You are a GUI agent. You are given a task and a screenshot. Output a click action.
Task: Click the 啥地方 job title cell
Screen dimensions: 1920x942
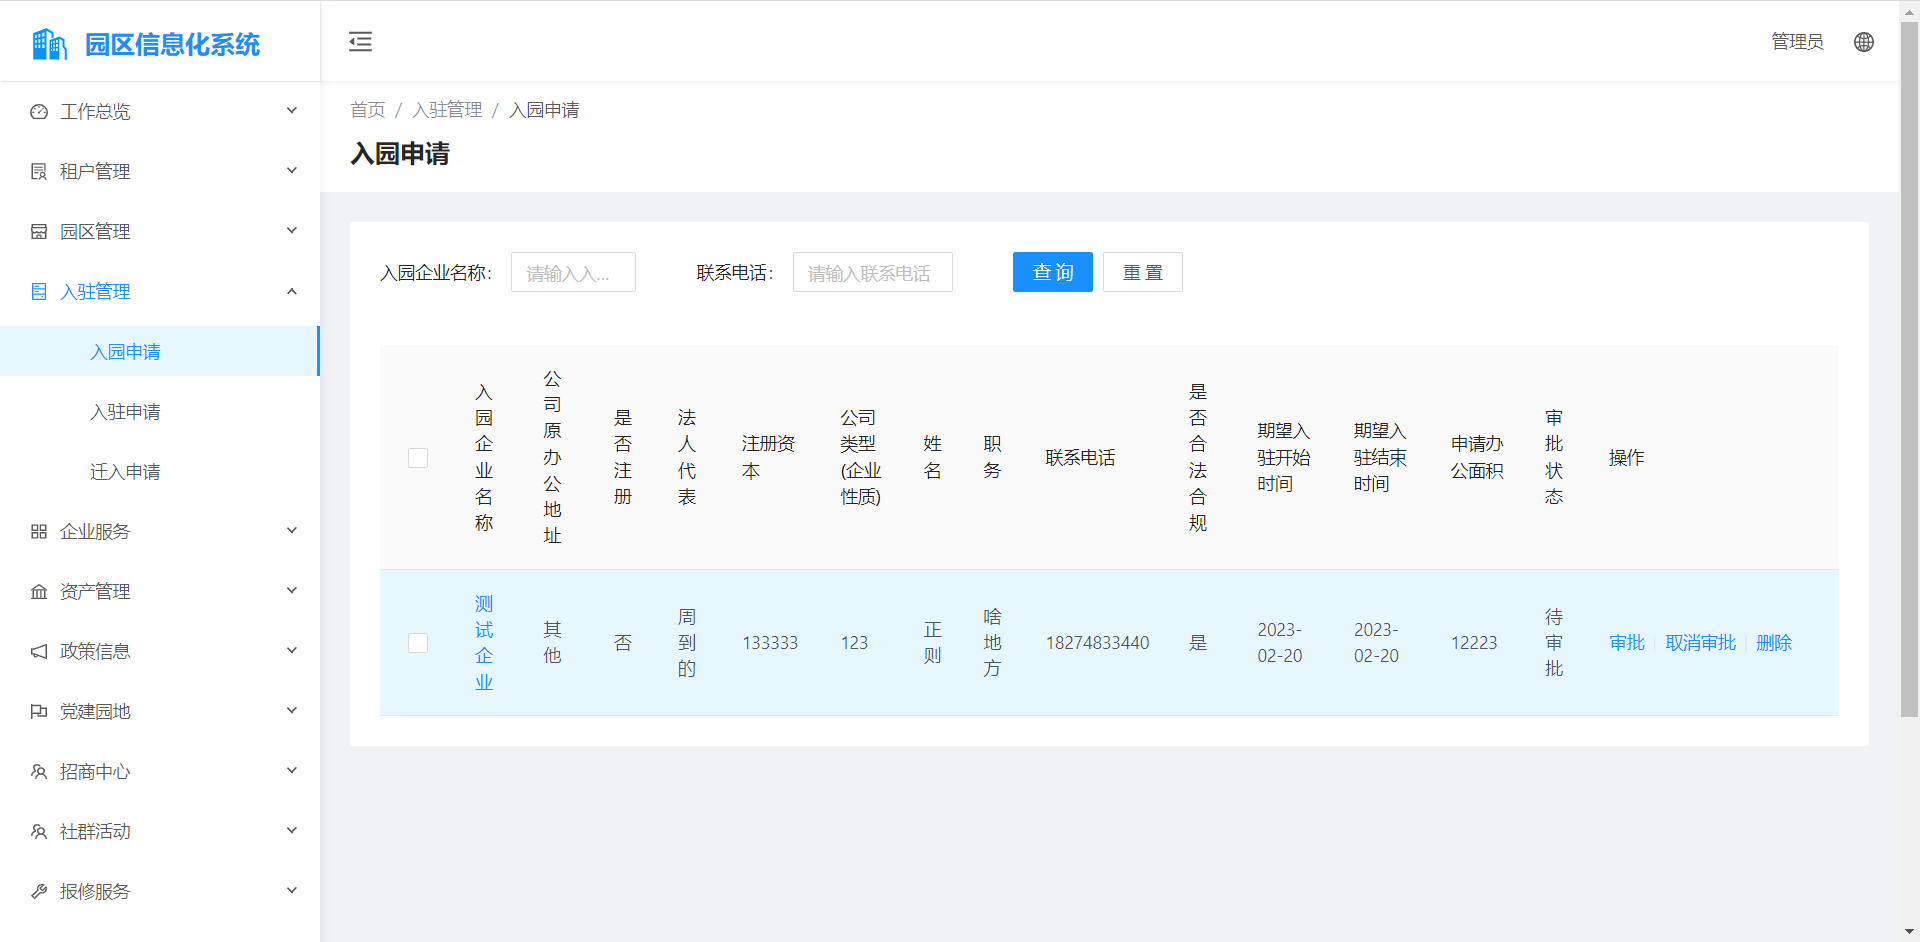point(992,643)
